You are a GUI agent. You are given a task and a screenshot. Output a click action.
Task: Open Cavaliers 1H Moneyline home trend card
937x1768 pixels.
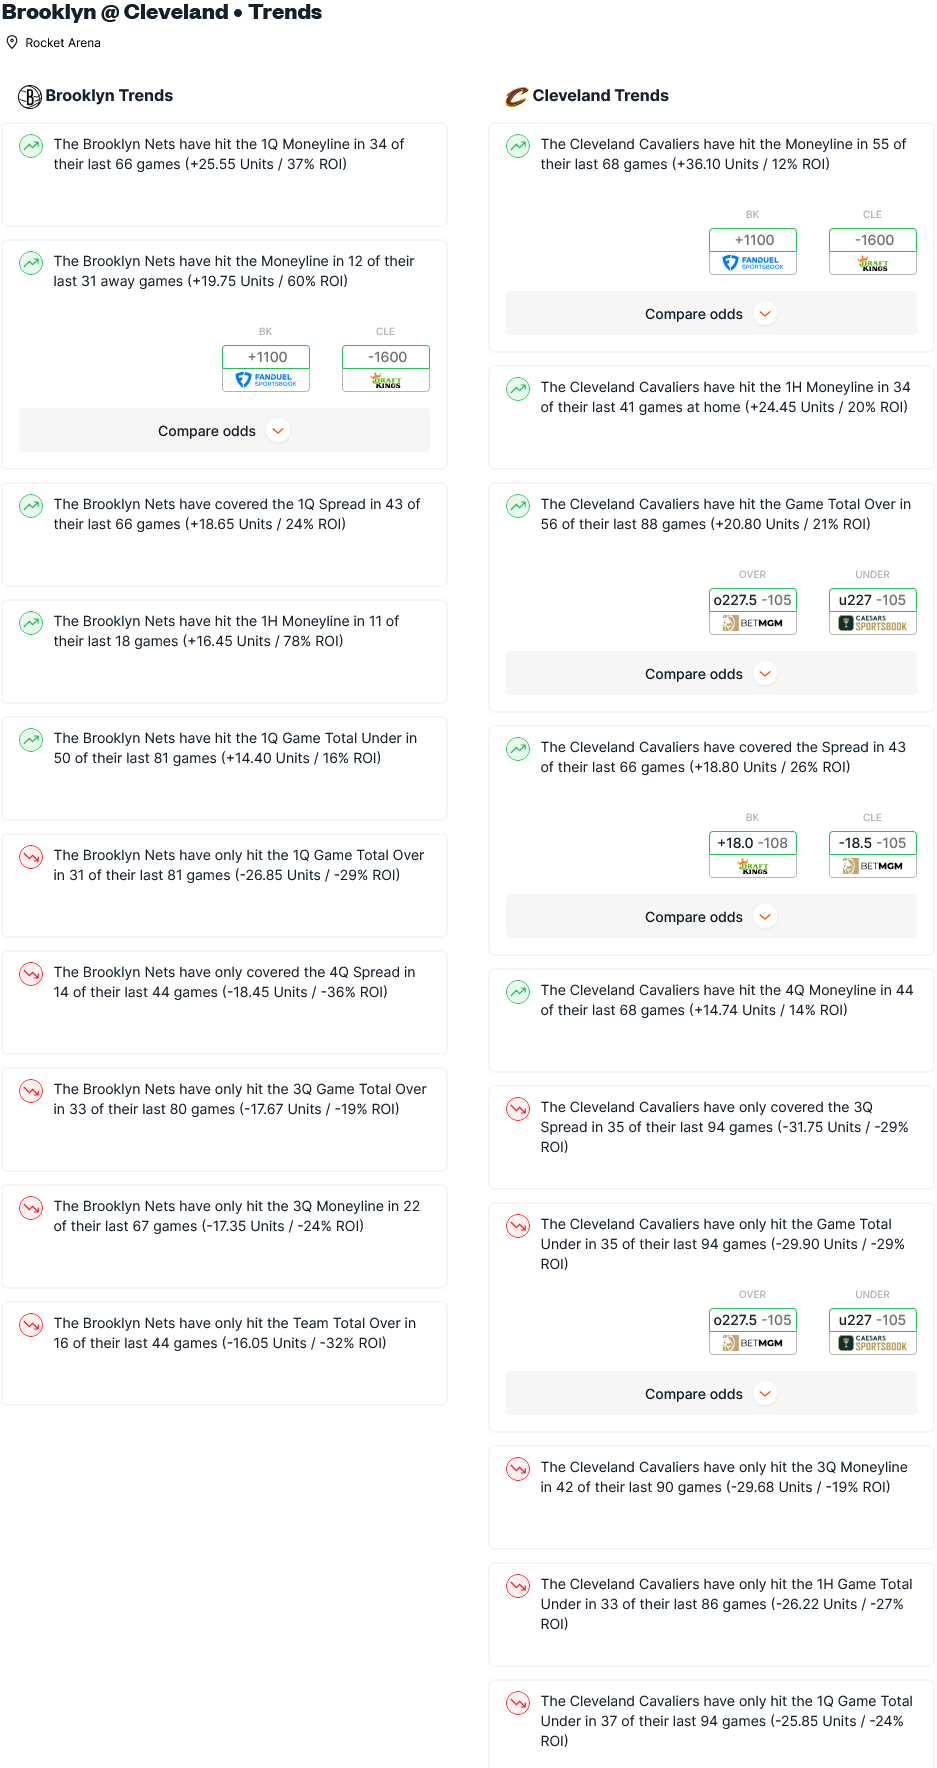click(x=711, y=417)
